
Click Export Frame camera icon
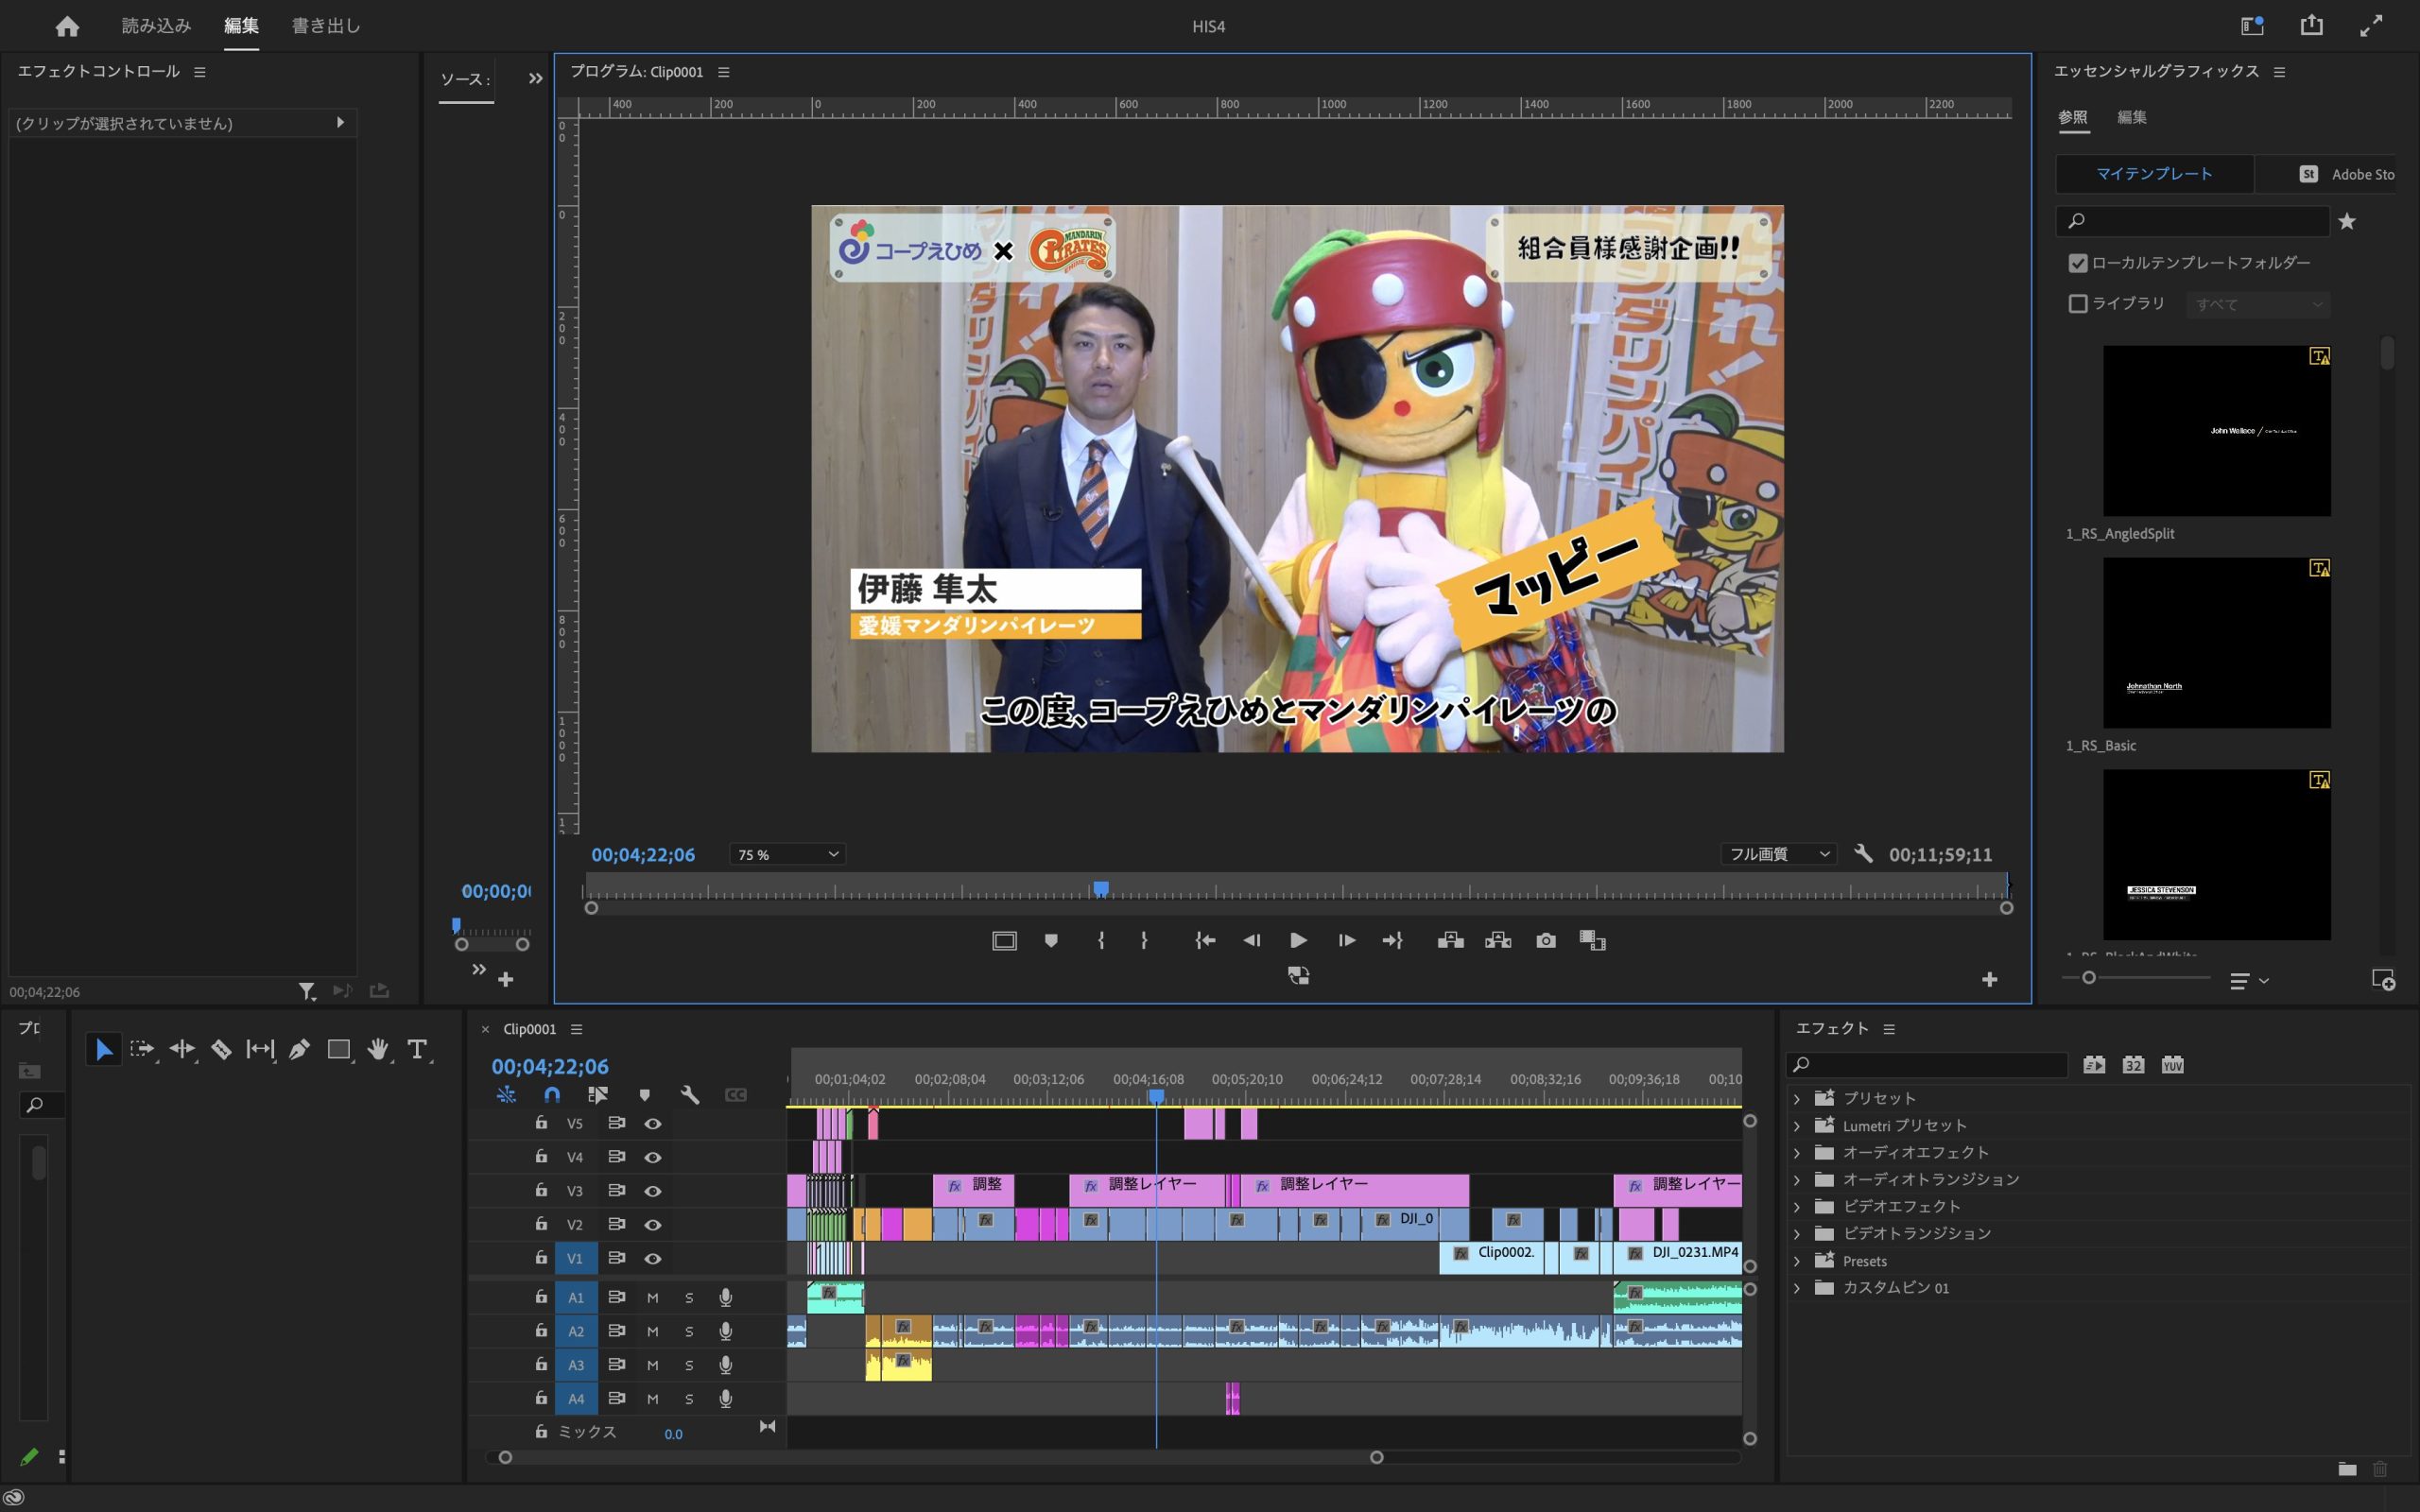click(x=1545, y=940)
